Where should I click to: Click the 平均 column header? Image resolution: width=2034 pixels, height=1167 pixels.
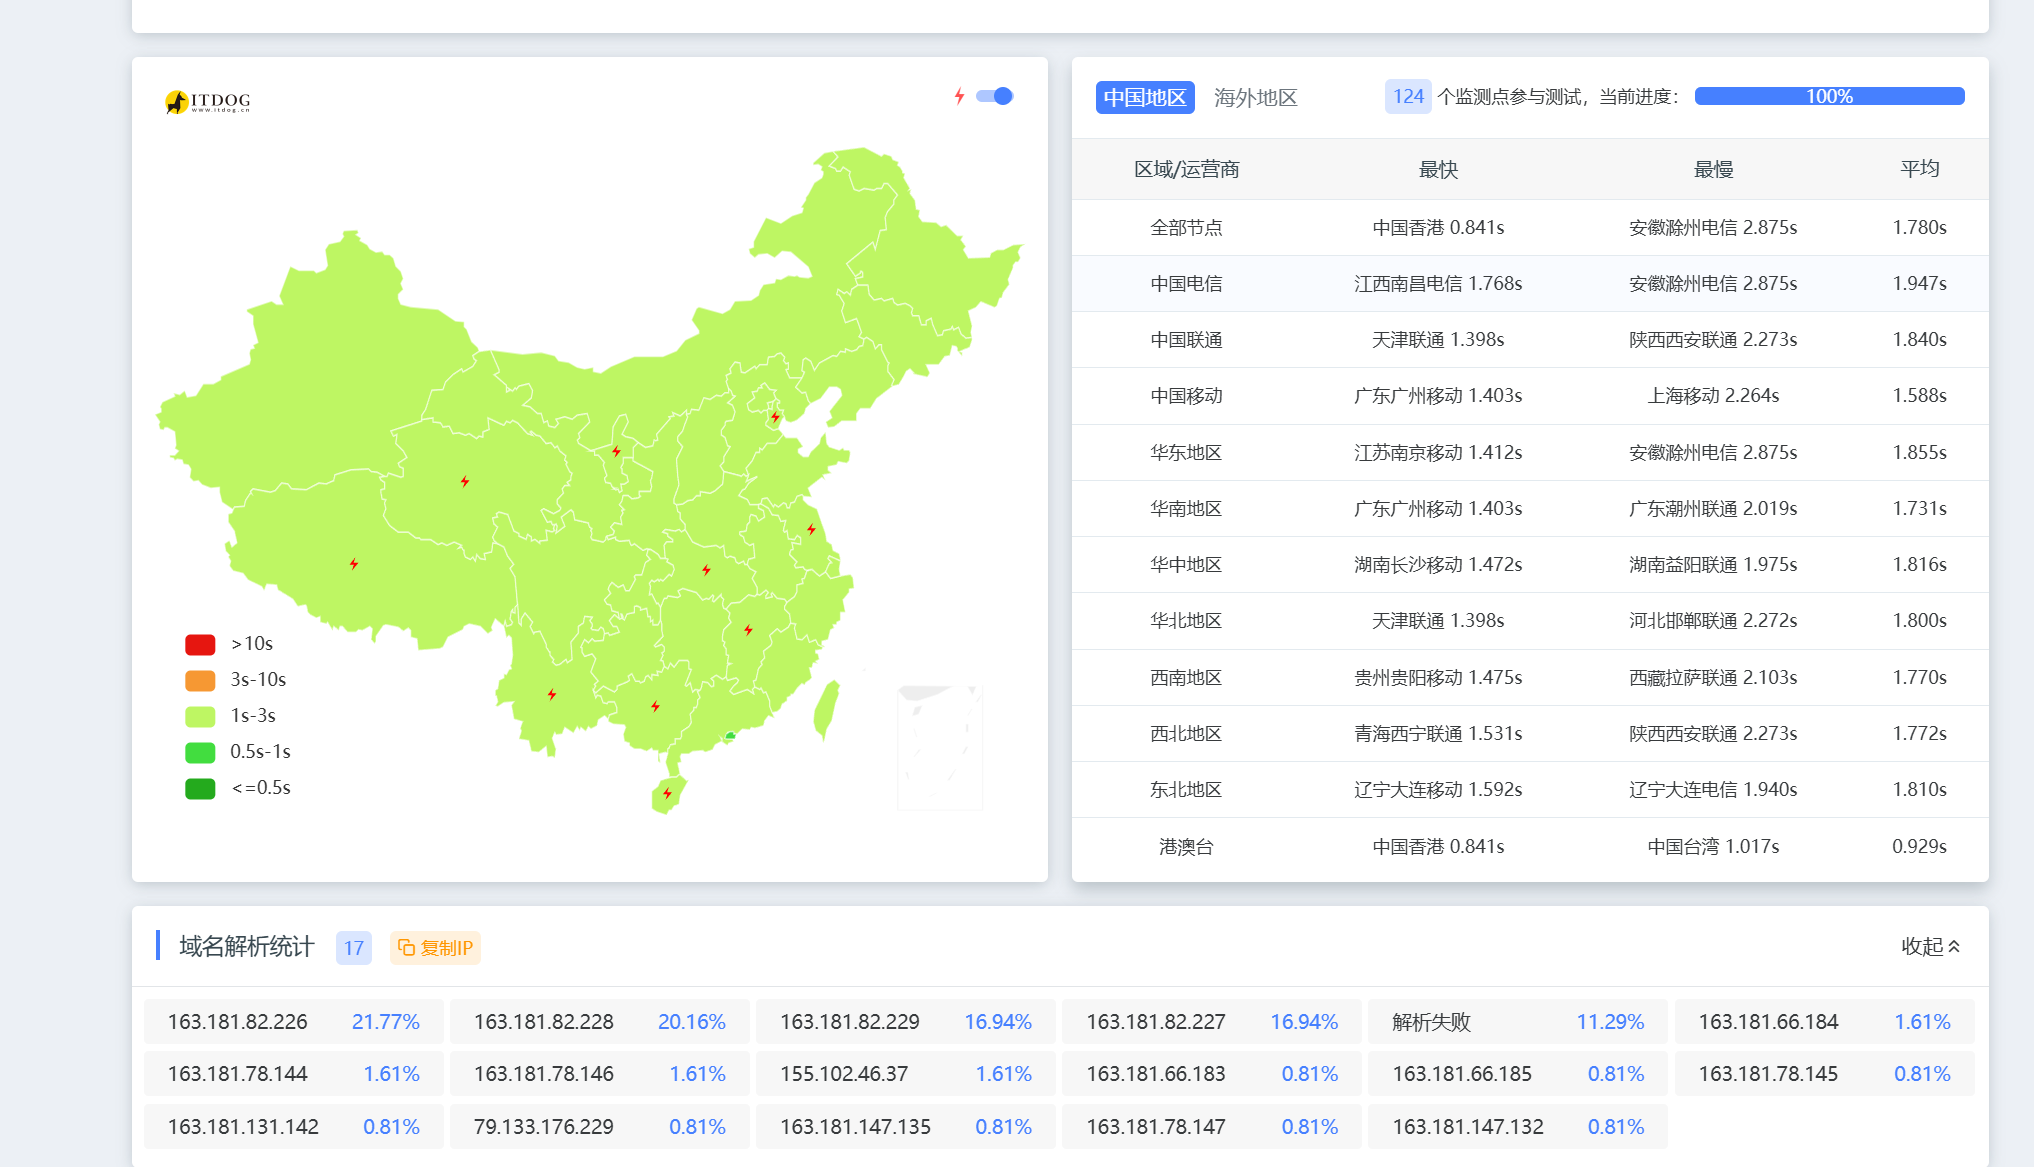(1919, 169)
